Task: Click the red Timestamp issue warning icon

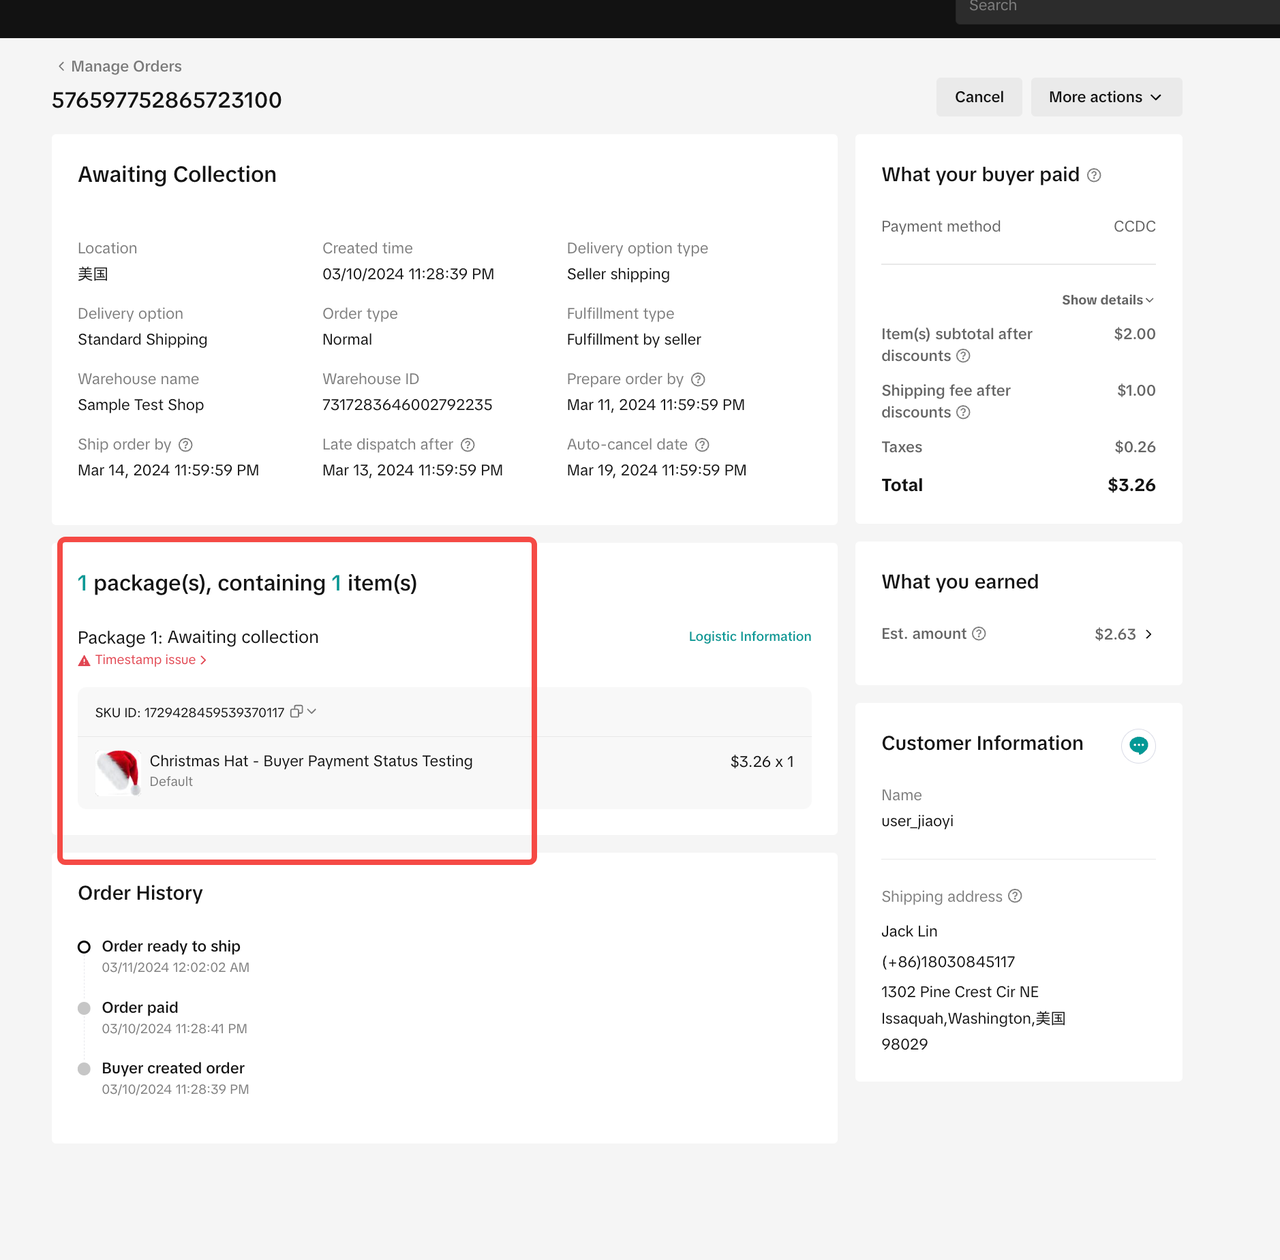Action: point(84,661)
